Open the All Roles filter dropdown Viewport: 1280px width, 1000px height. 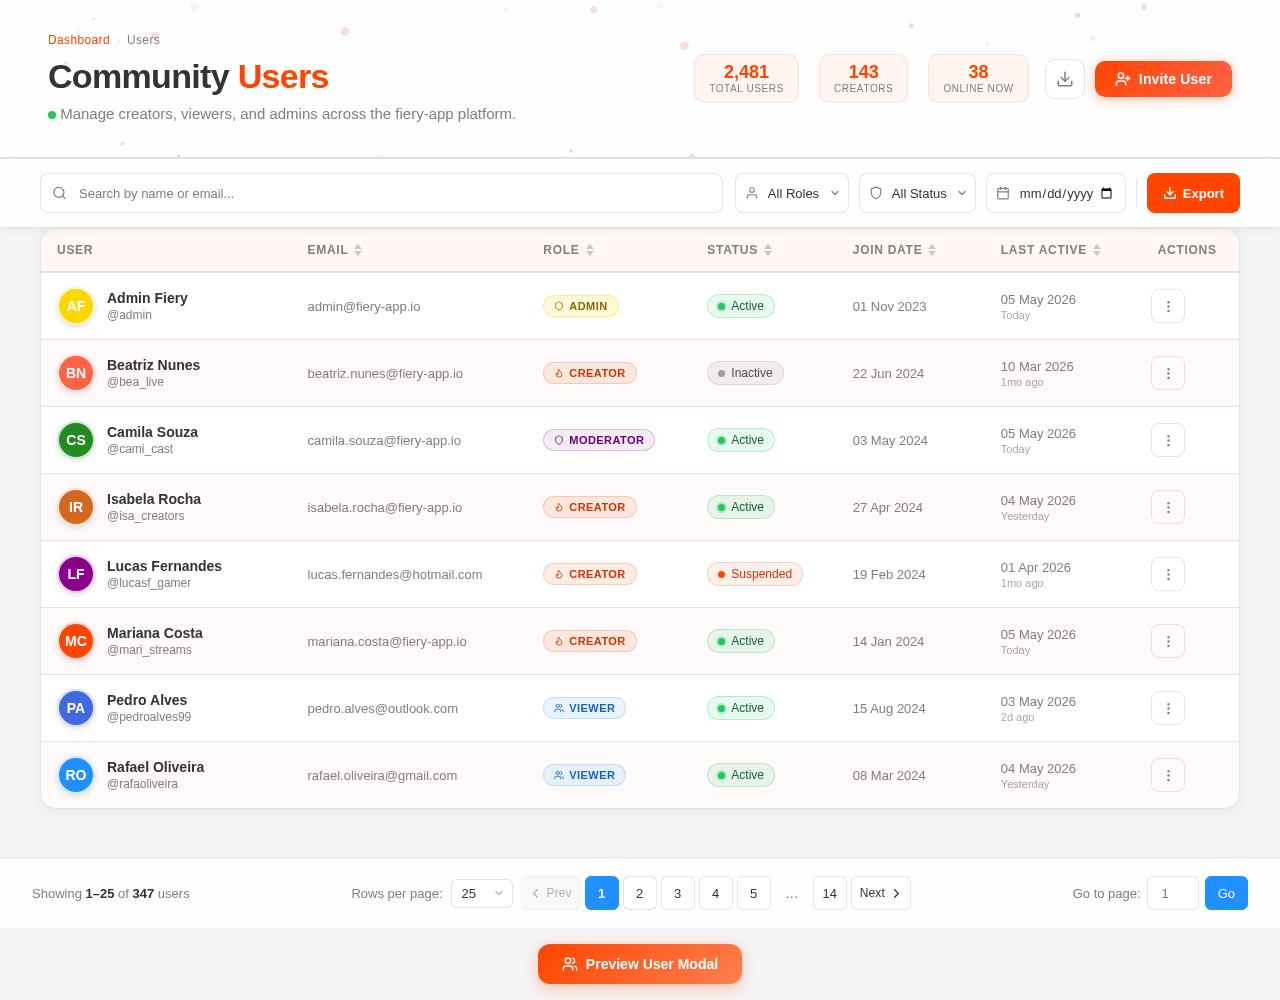click(x=792, y=193)
